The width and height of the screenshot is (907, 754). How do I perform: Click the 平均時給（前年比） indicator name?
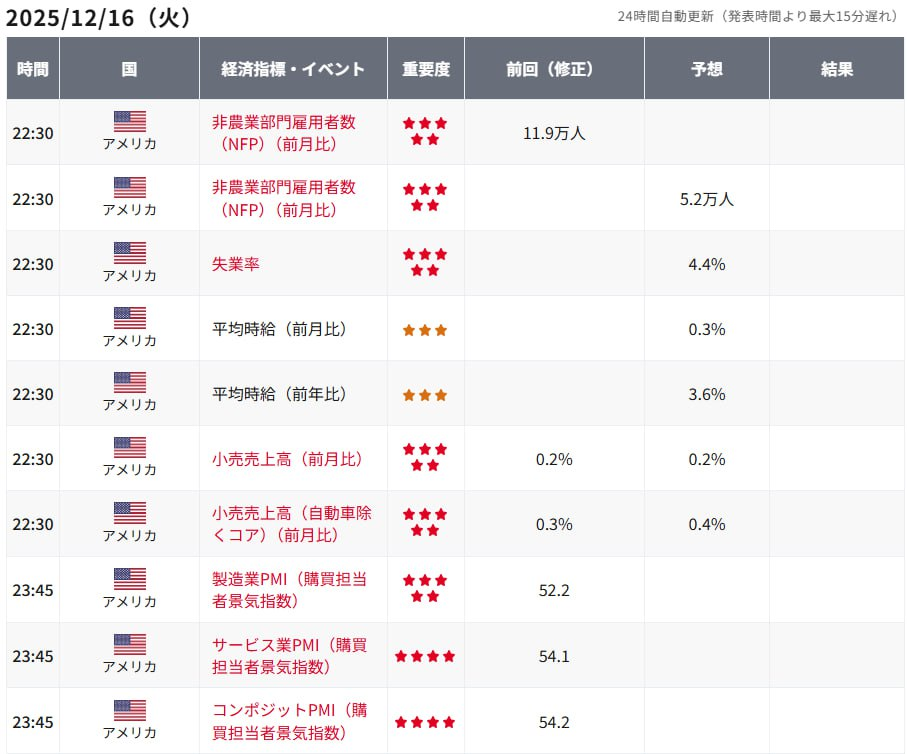(279, 394)
